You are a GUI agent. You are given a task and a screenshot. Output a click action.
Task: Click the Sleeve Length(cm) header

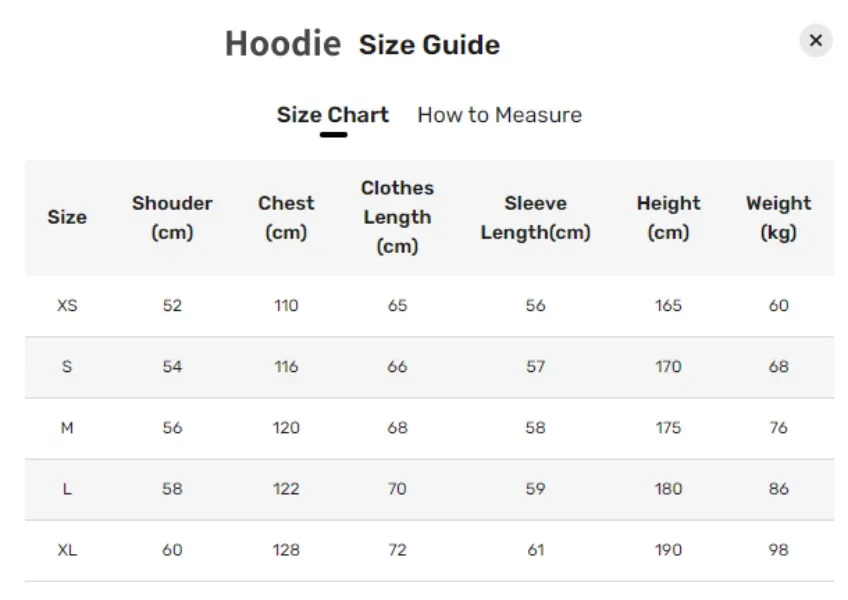535,217
